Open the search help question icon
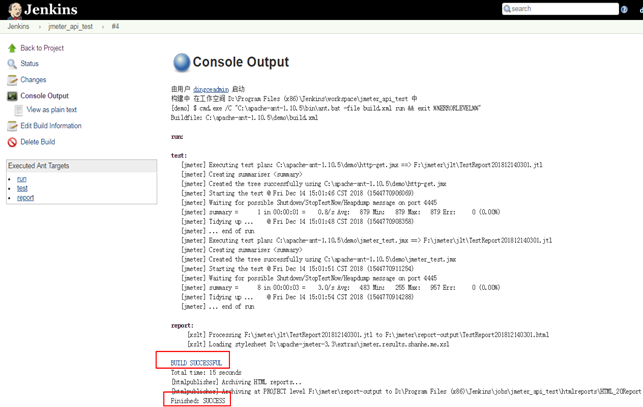The image size is (643, 407). pyautogui.click(x=624, y=9)
